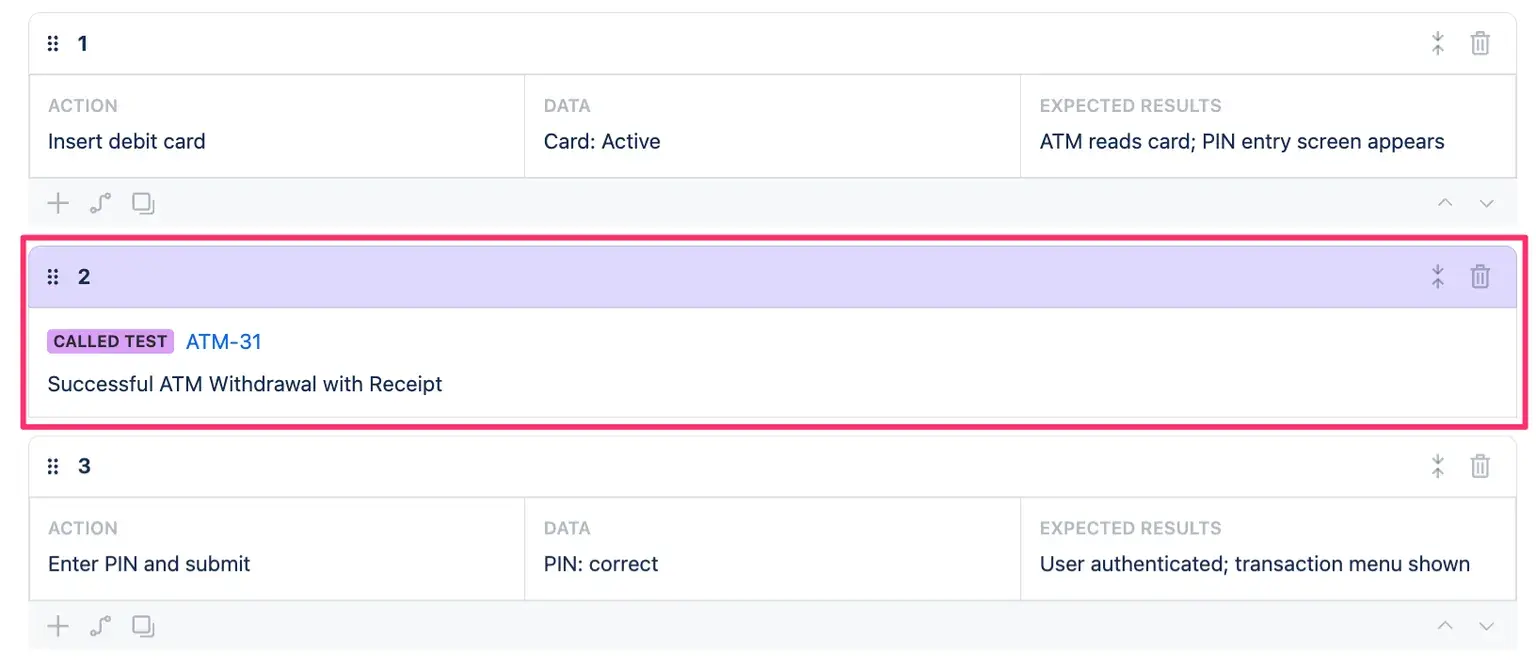Image resolution: width=1536 pixels, height=666 pixels.
Task: Open the ATM-31 linked test case
Action: pyautogui.click(x=223, y=342)
